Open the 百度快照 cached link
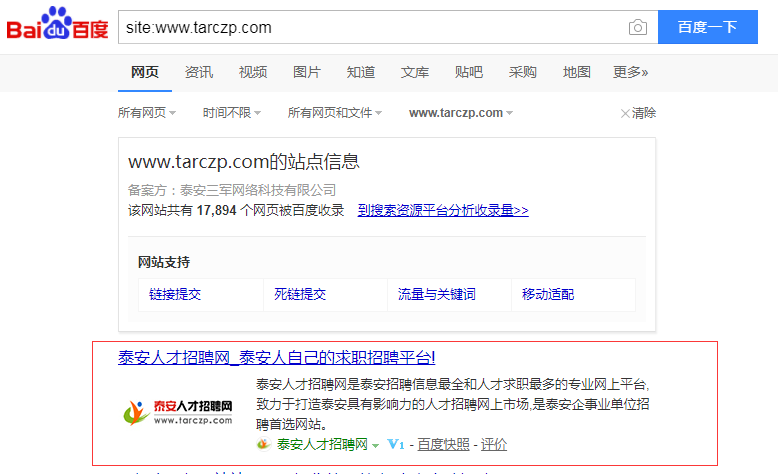 pos(443,444)
